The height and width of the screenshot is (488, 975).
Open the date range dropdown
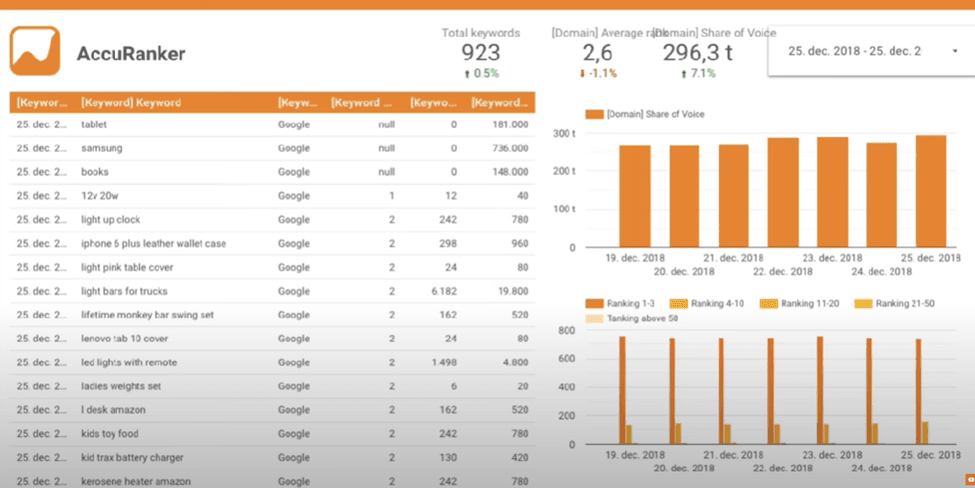click(872, 51)
